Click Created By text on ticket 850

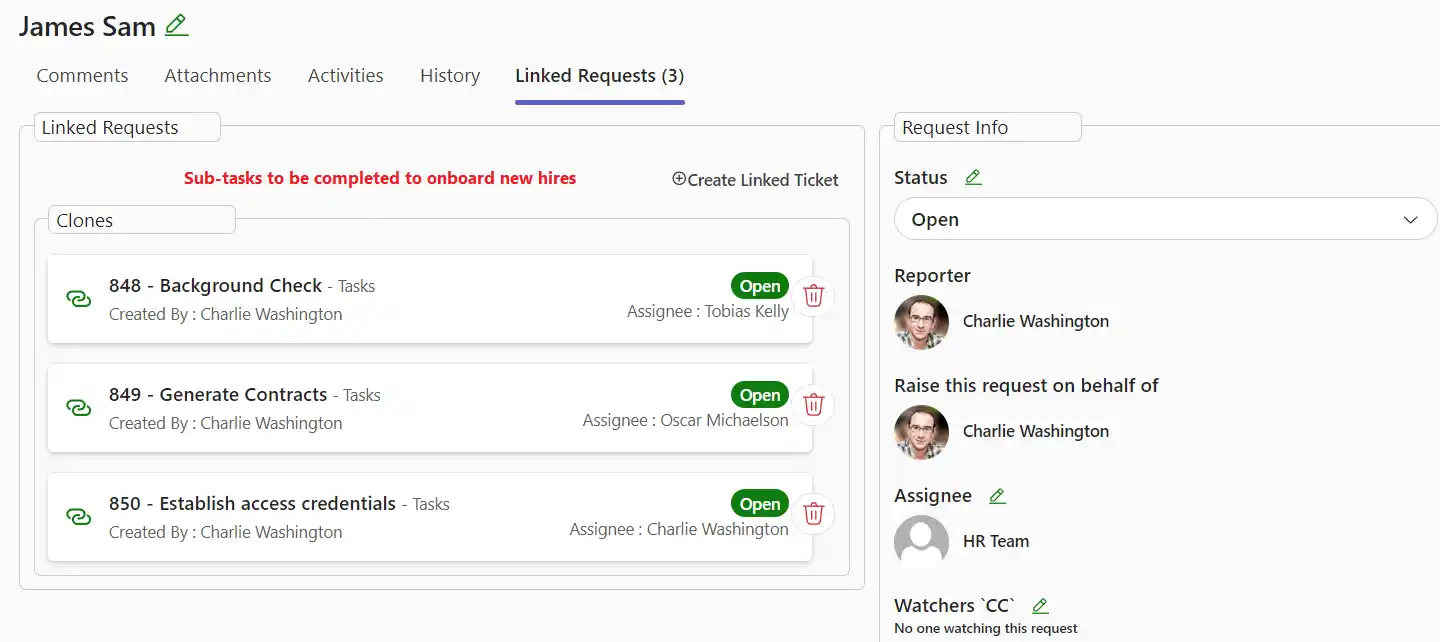(x=226, y=533)
